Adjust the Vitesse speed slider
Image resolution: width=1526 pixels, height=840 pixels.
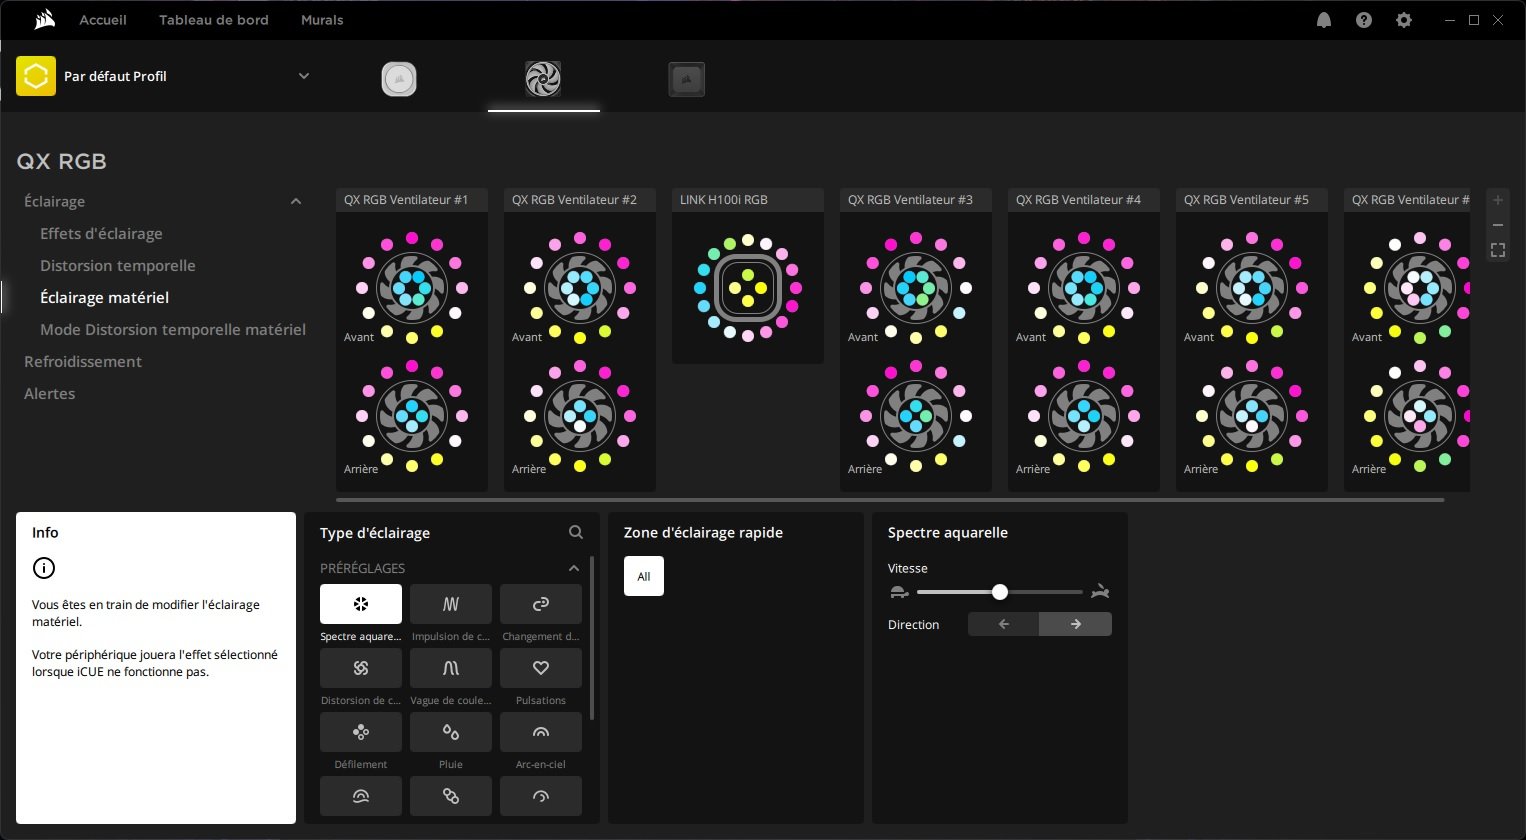pos(1000,592)
